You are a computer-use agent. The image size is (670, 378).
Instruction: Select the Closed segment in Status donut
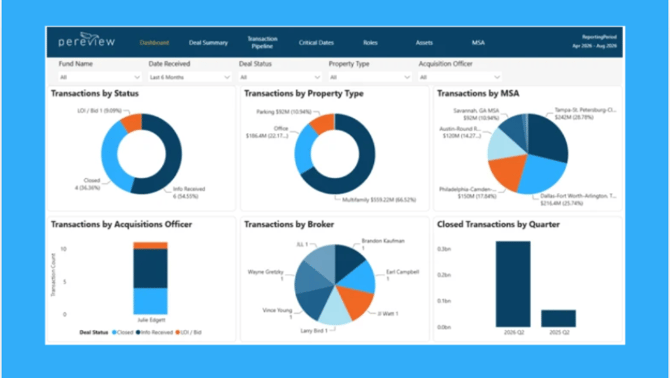tap(111, 158)
